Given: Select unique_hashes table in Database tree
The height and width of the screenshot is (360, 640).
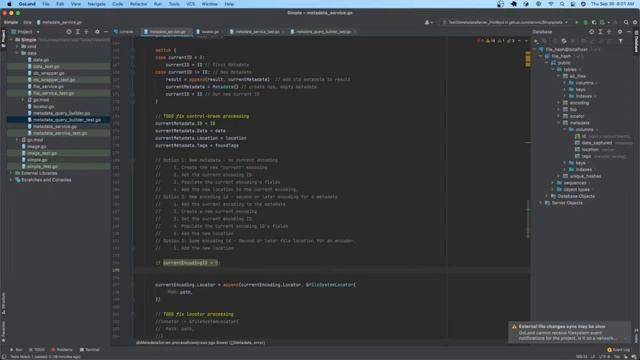Looking at the screenshot, I should (x=585, y=176).
